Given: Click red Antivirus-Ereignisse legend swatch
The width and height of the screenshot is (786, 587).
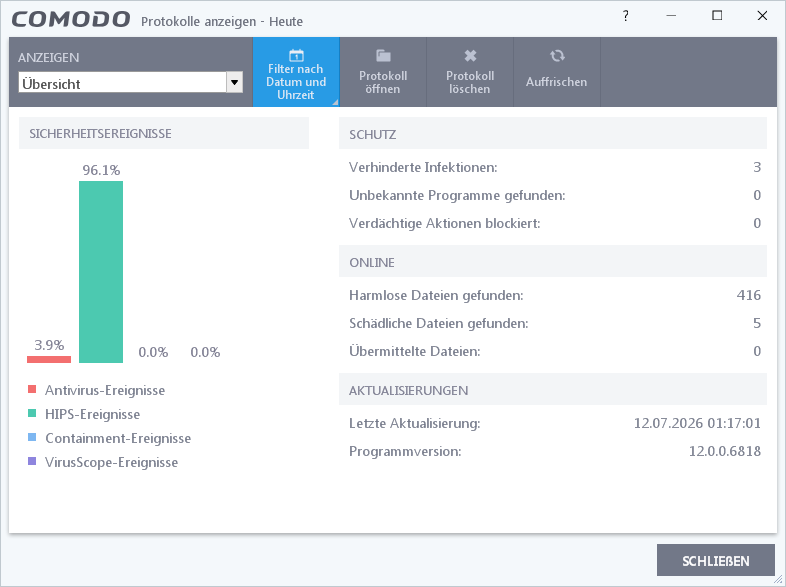Looking at the screenshot, I should coord(32,389).
